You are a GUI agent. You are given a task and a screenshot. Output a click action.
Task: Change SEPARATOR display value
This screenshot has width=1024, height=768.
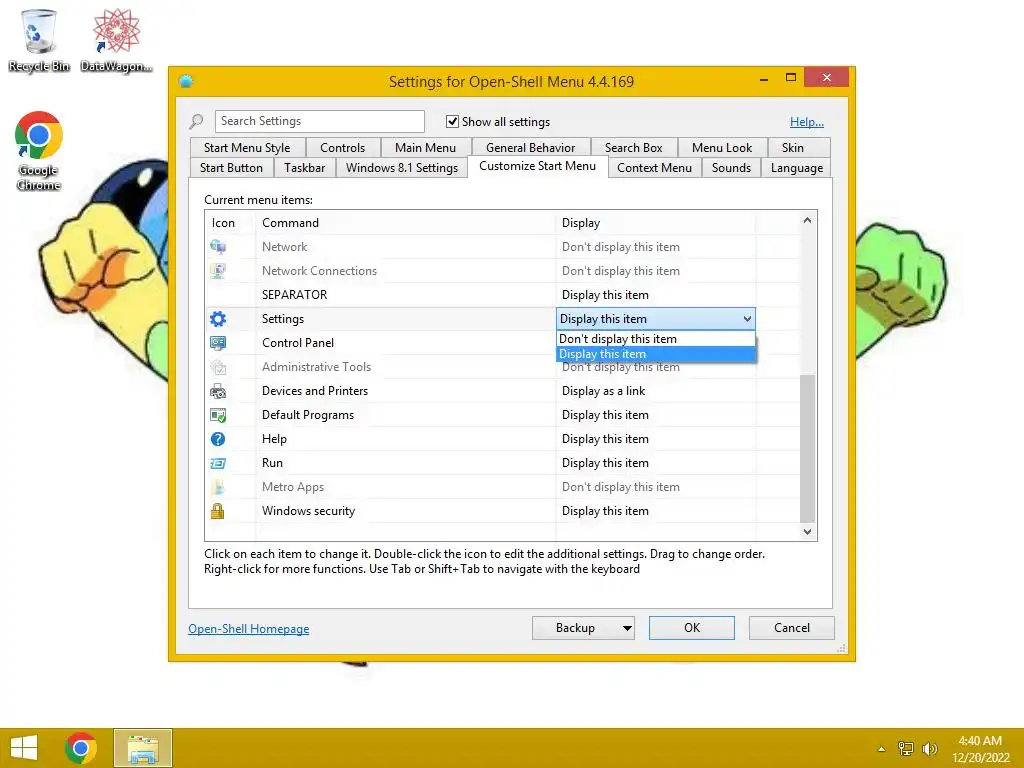(x=605, y=295)
